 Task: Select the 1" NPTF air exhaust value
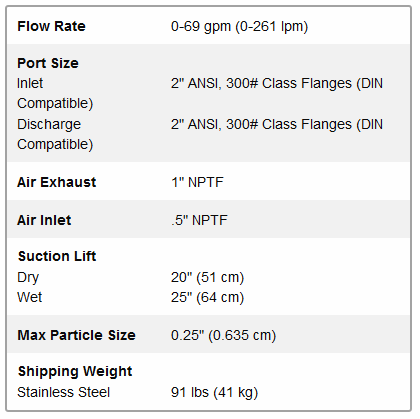[x=197, y=182]
